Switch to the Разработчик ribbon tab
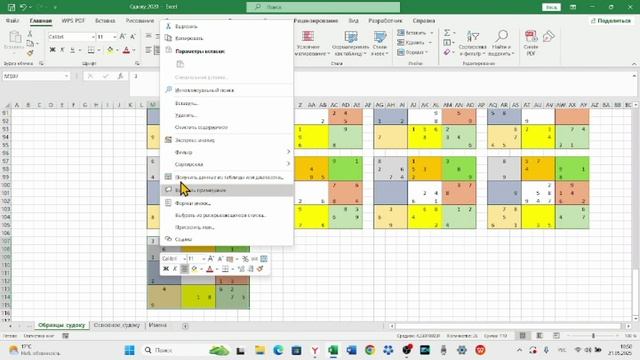Screen dimensions: 640x360 click(385, 20)
